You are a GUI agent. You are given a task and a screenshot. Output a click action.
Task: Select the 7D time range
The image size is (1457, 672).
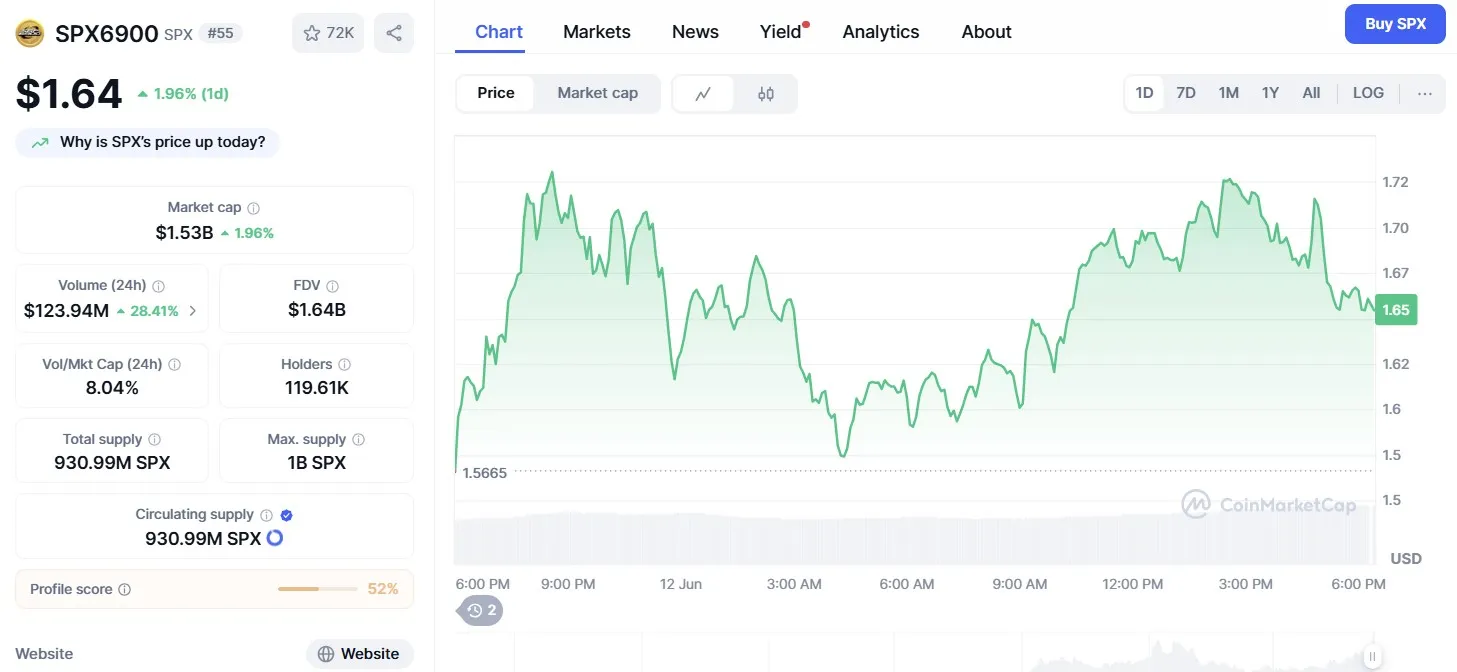(1186, 93)
